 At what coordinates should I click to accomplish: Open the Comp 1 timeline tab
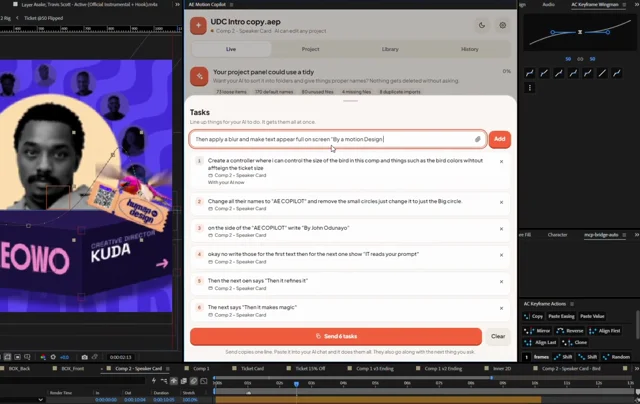201,368
